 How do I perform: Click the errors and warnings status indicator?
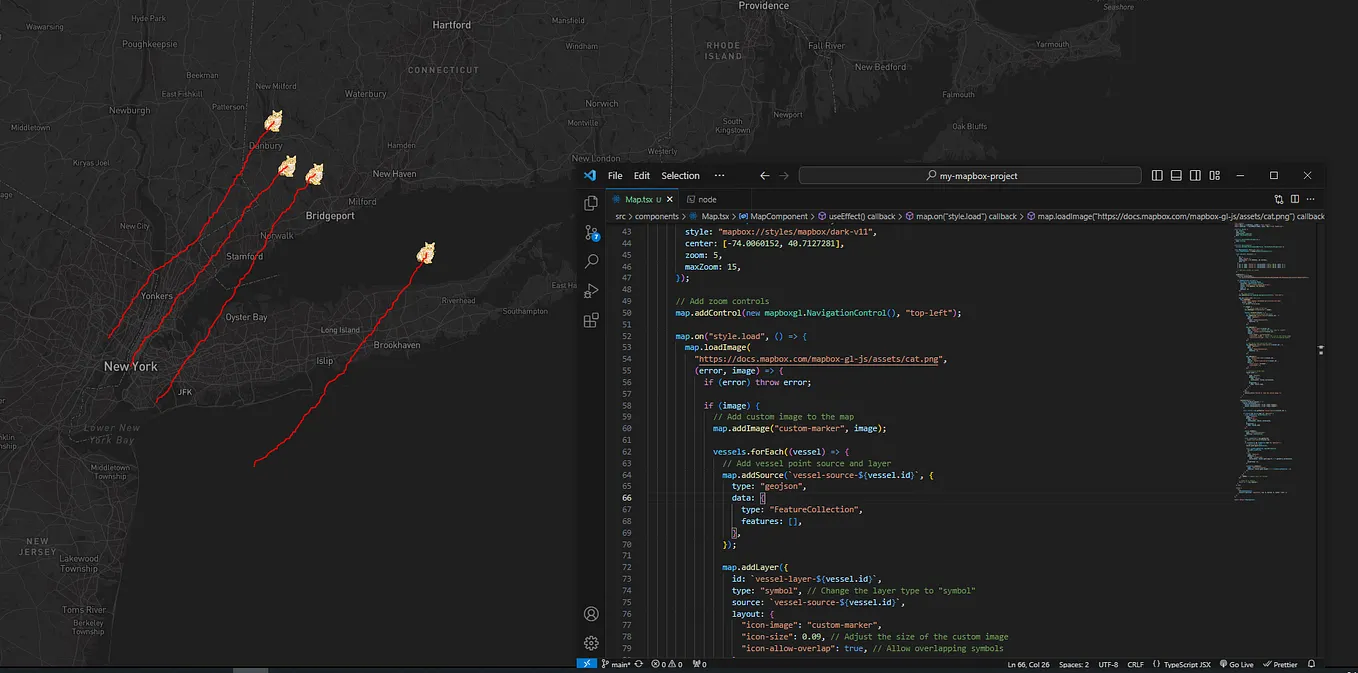tap(665, 663)
